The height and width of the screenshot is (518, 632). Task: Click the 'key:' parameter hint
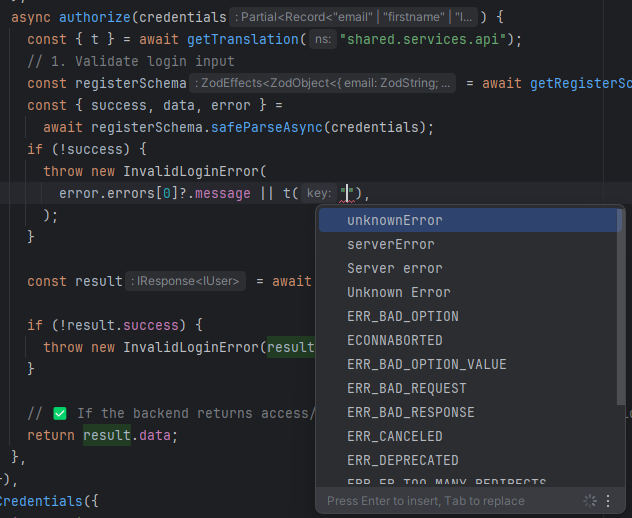319,193
